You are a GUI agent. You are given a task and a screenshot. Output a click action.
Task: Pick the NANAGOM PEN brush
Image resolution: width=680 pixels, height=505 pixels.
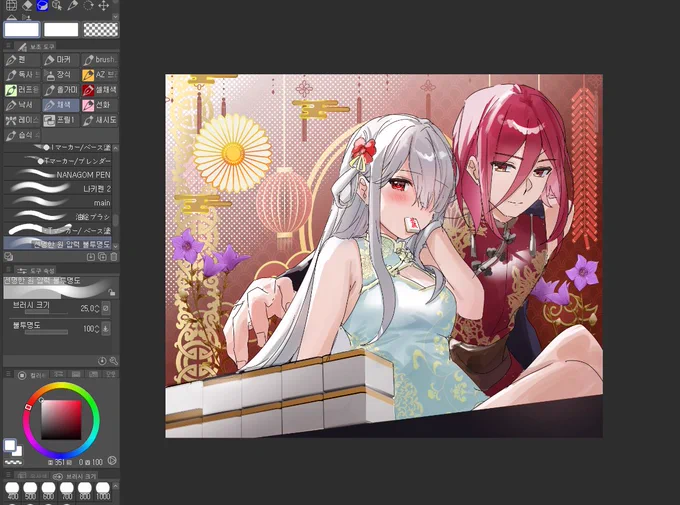[57, 175]
